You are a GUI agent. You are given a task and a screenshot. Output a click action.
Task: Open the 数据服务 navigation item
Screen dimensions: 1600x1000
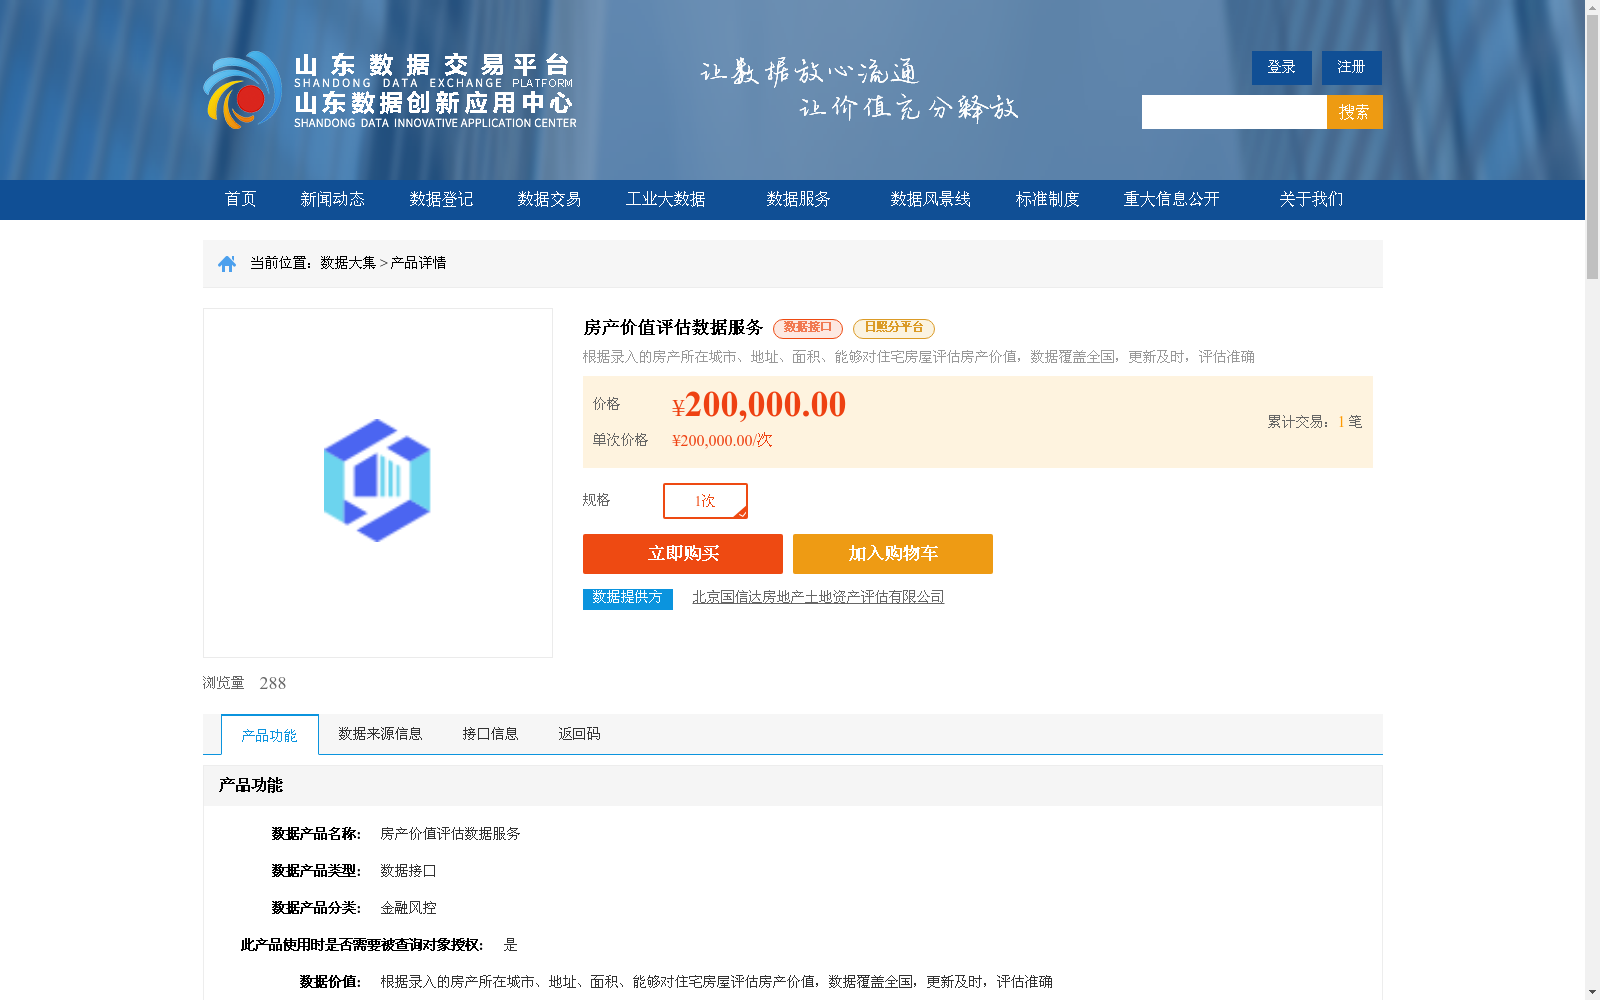click(799, 199)
